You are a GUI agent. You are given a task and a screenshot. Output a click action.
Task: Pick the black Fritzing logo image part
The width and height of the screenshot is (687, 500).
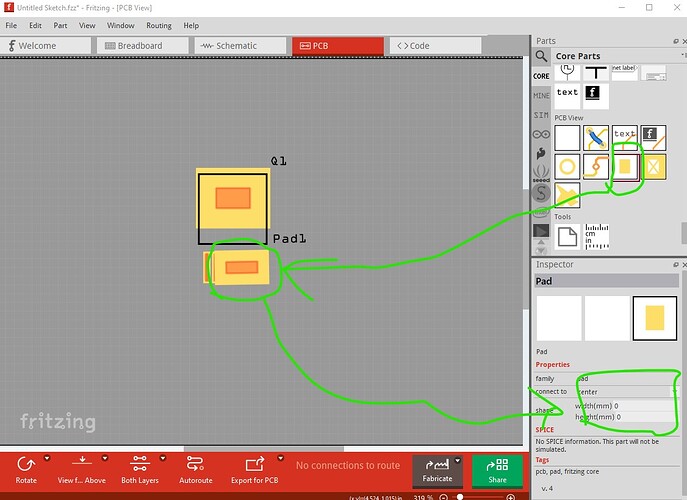point(596,96)
